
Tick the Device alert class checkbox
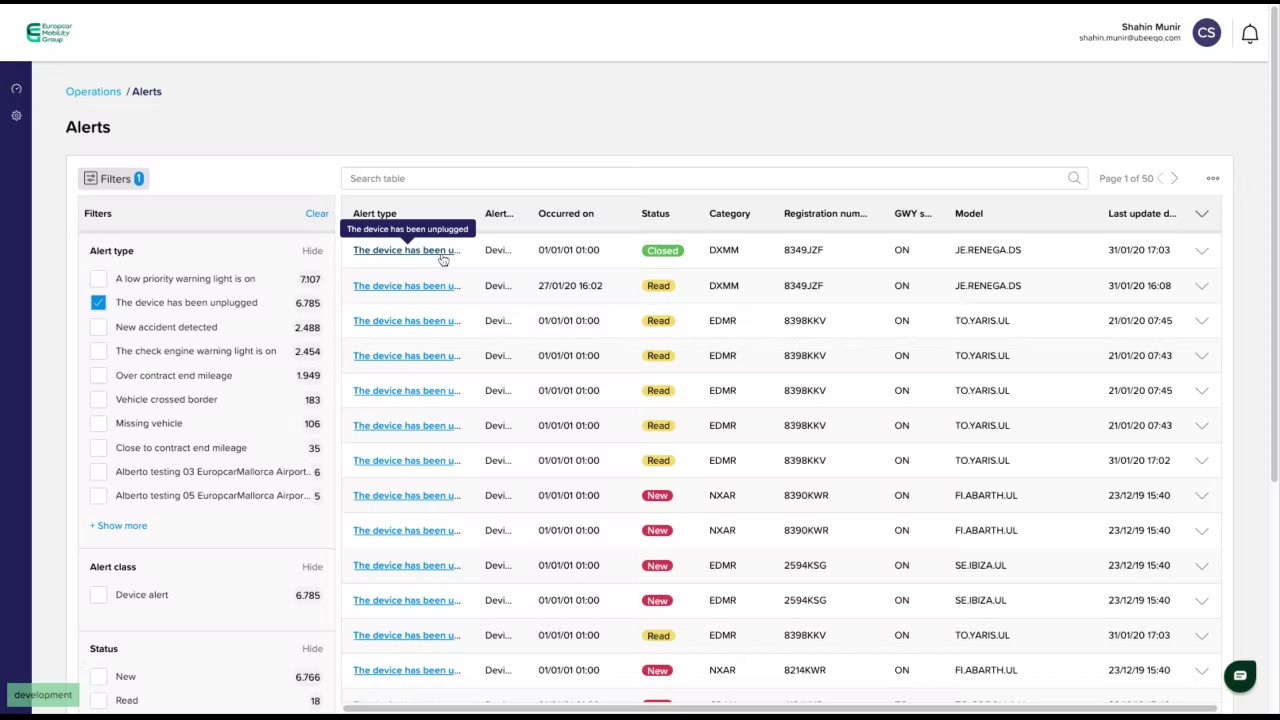point(98,595)
